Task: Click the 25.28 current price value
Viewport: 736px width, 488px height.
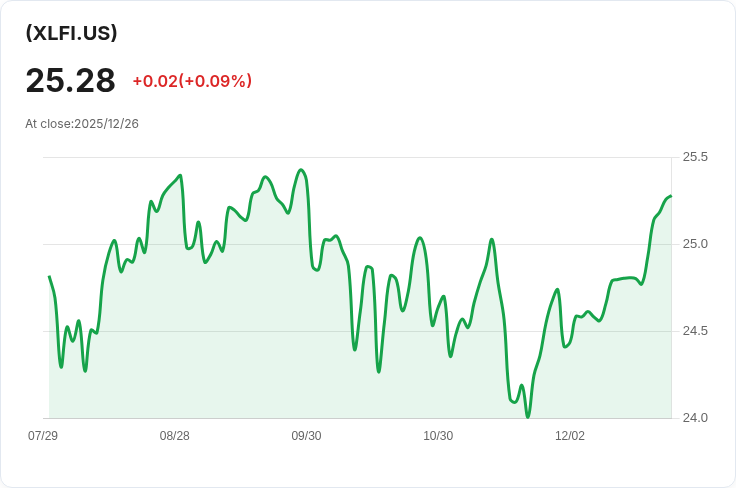Action: coord(70,81)
